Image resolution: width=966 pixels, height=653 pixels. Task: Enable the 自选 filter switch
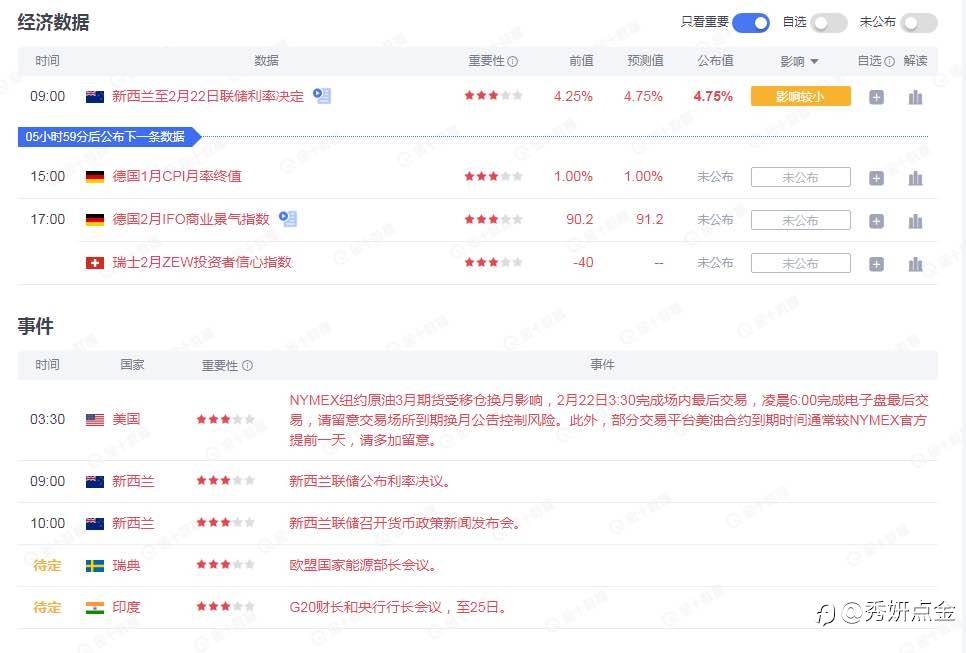[x=829, y=23]
